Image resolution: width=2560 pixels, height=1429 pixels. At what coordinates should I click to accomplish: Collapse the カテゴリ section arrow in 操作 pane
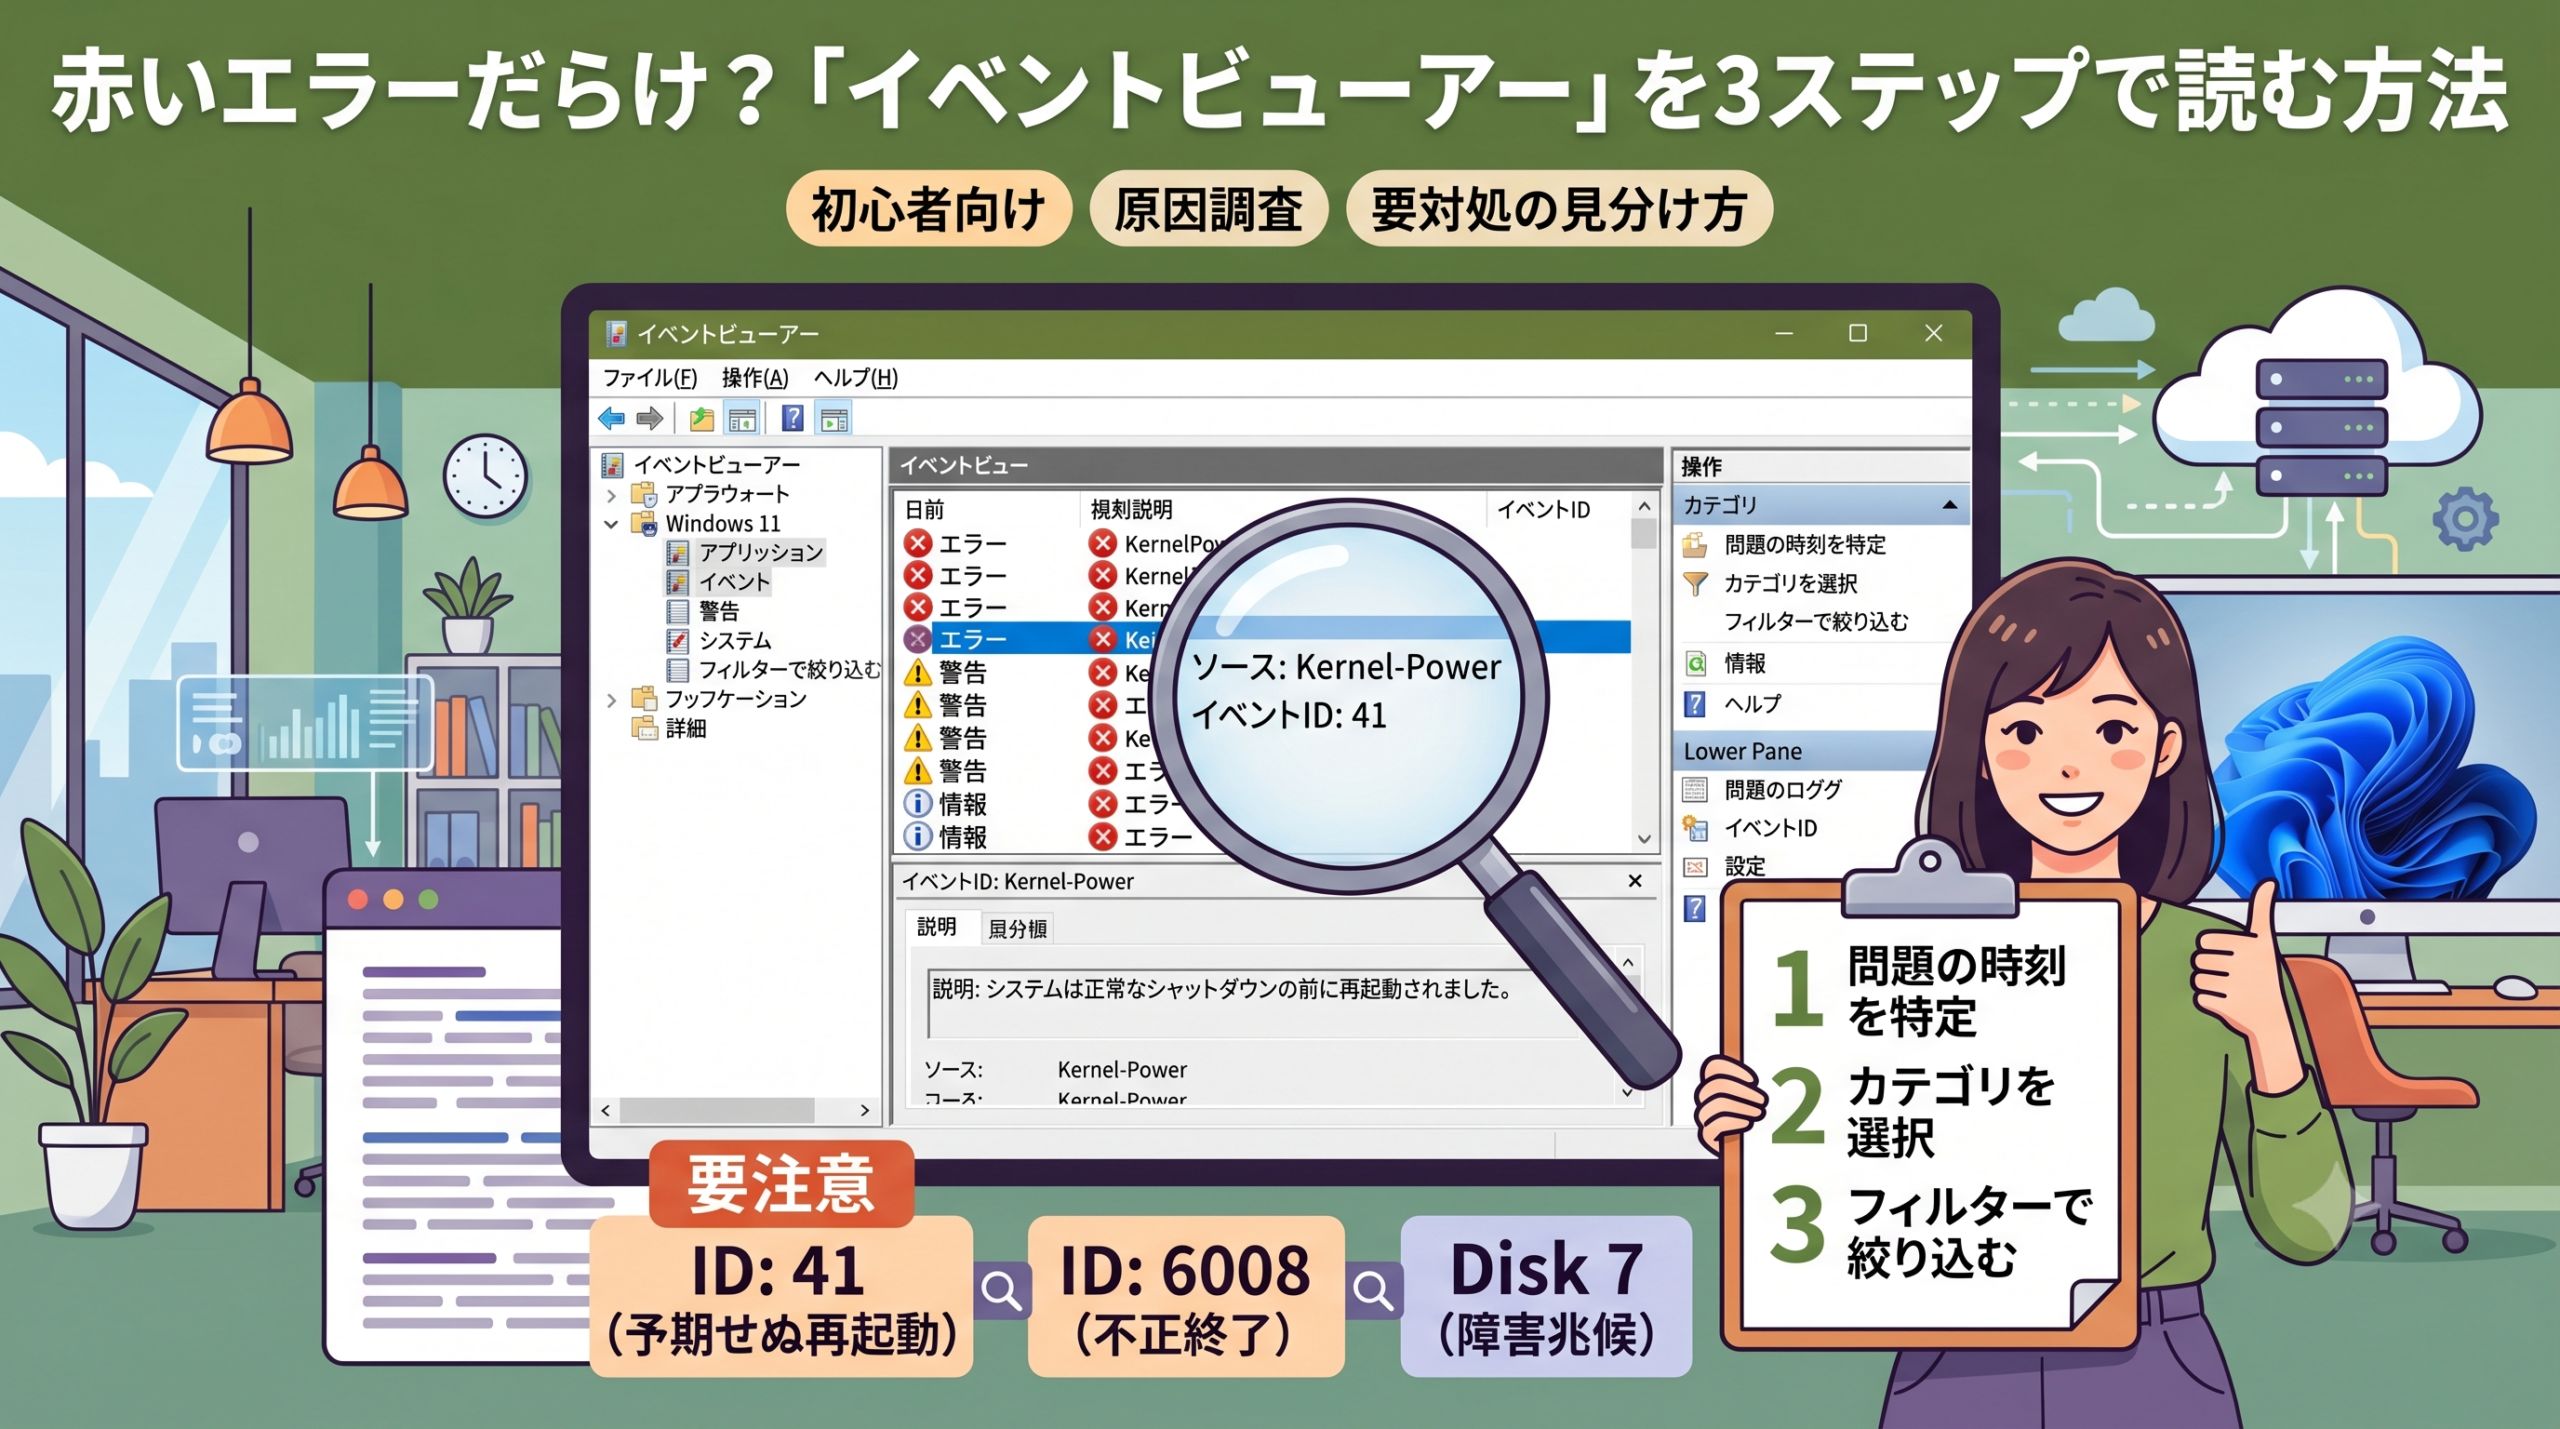(x=1949, y=505)
